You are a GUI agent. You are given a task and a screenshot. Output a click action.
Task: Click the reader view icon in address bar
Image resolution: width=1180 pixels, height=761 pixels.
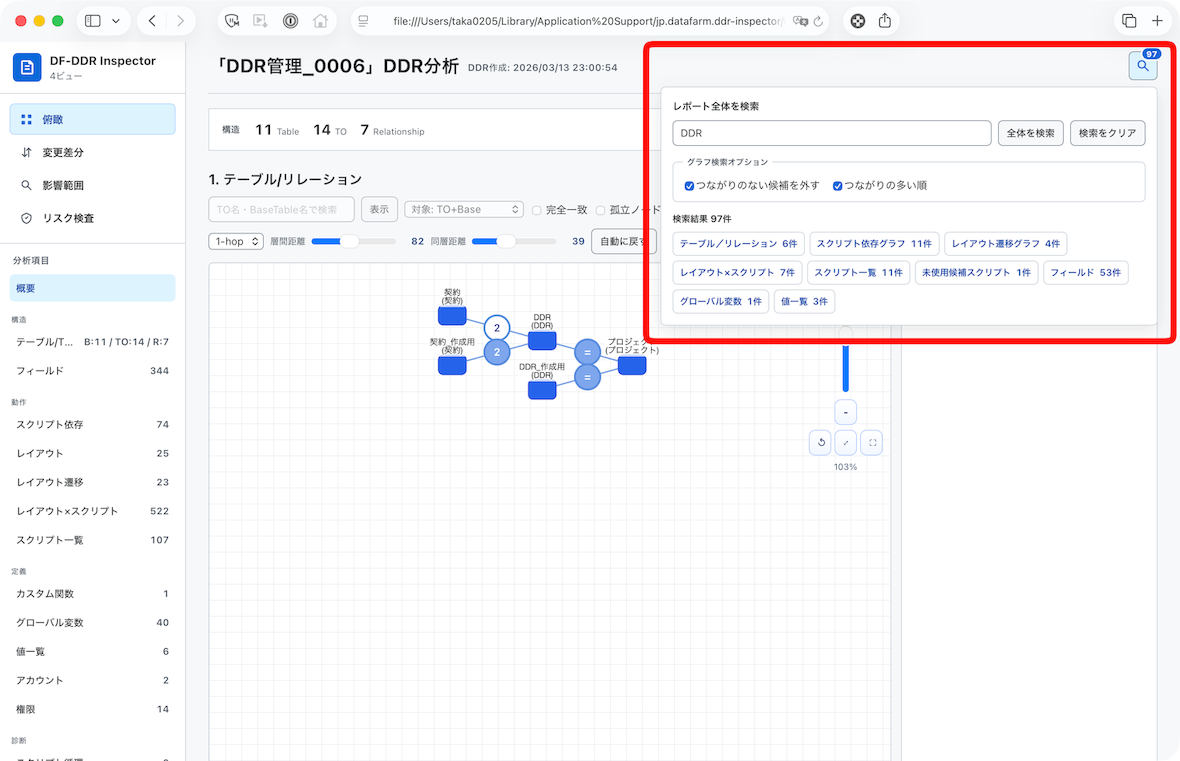tap(363, 21)
